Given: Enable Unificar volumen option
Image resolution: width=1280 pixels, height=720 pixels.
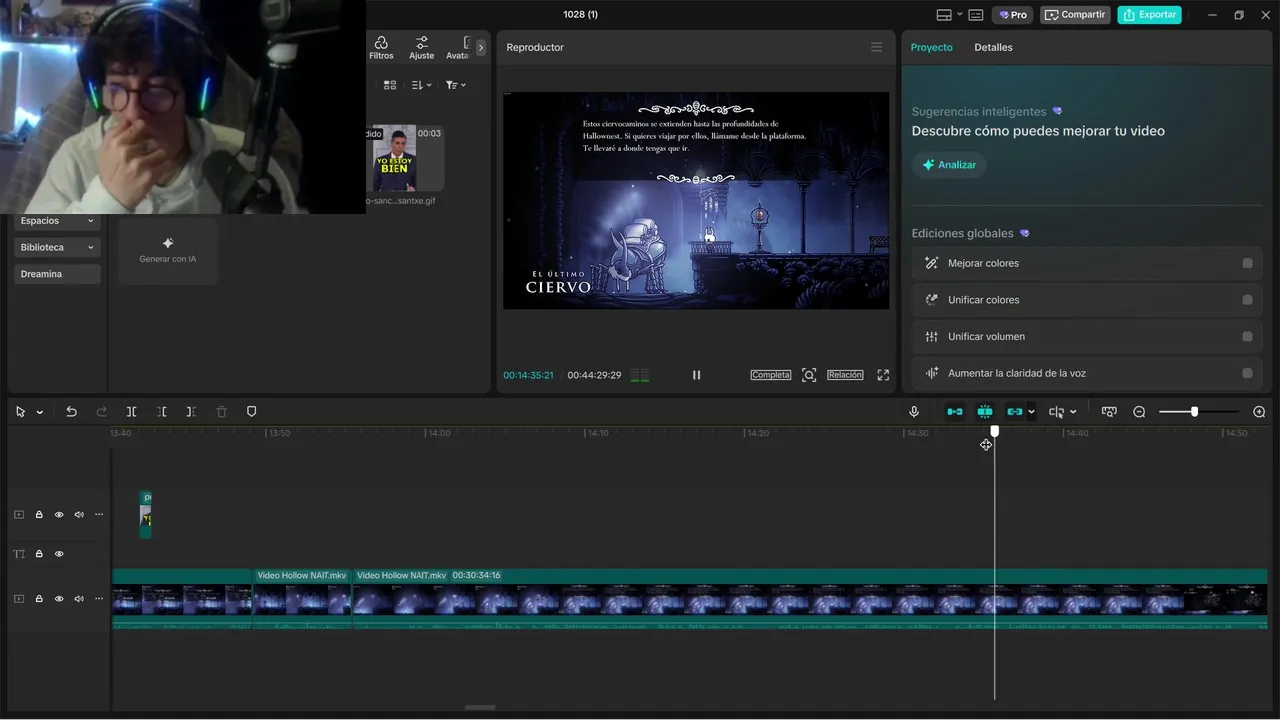Looking at the screenshot, I should 1247,337.
